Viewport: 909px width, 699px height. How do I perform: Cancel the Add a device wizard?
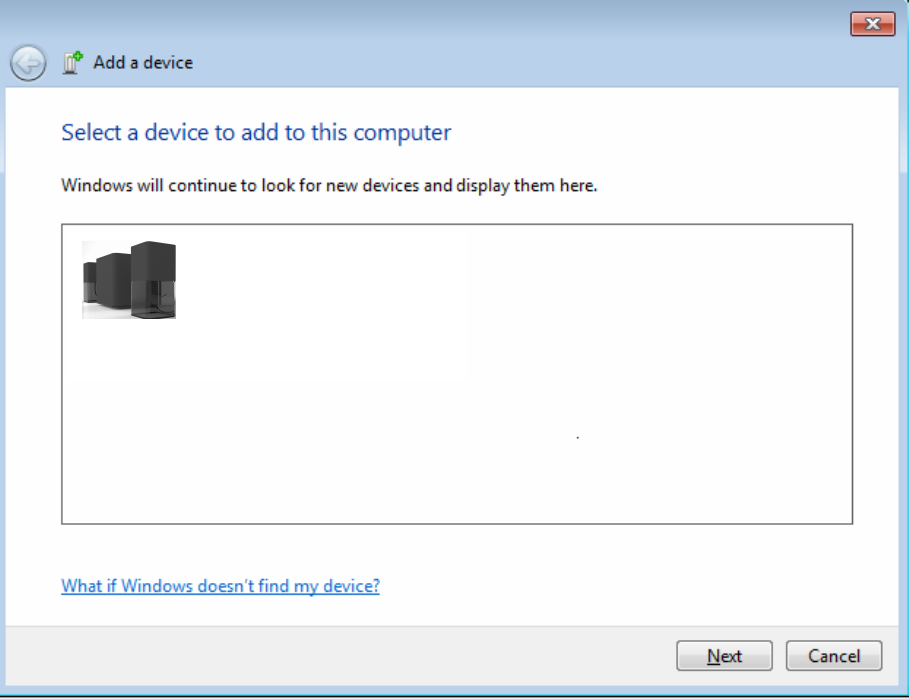point(834,656)
